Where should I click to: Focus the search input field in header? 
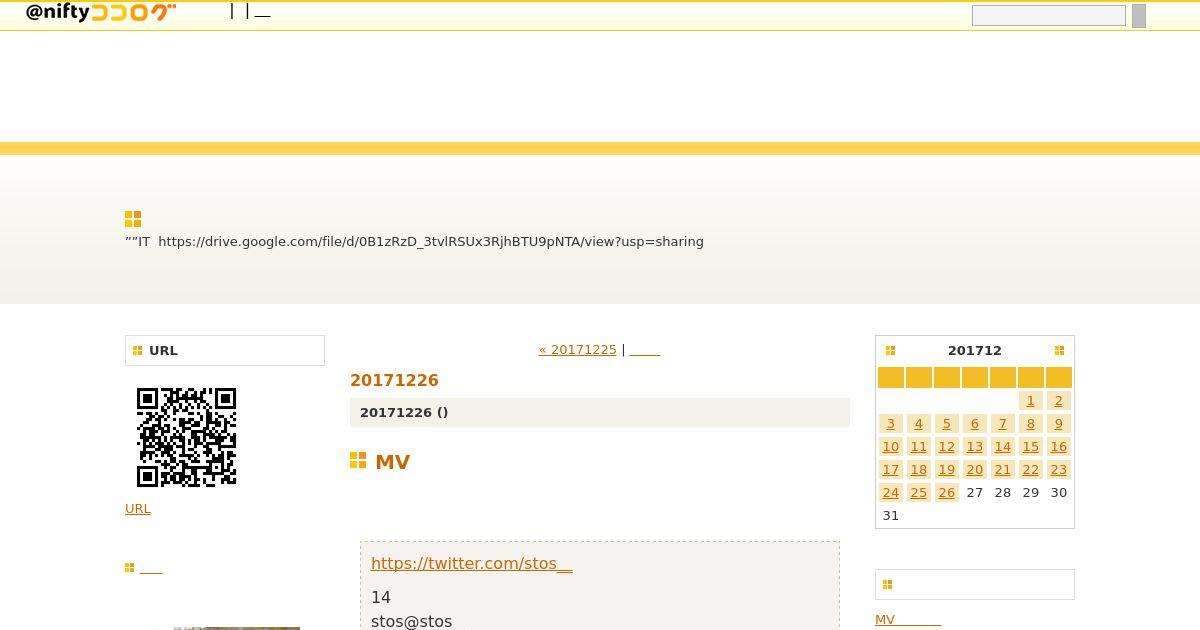click(1049, 15)
